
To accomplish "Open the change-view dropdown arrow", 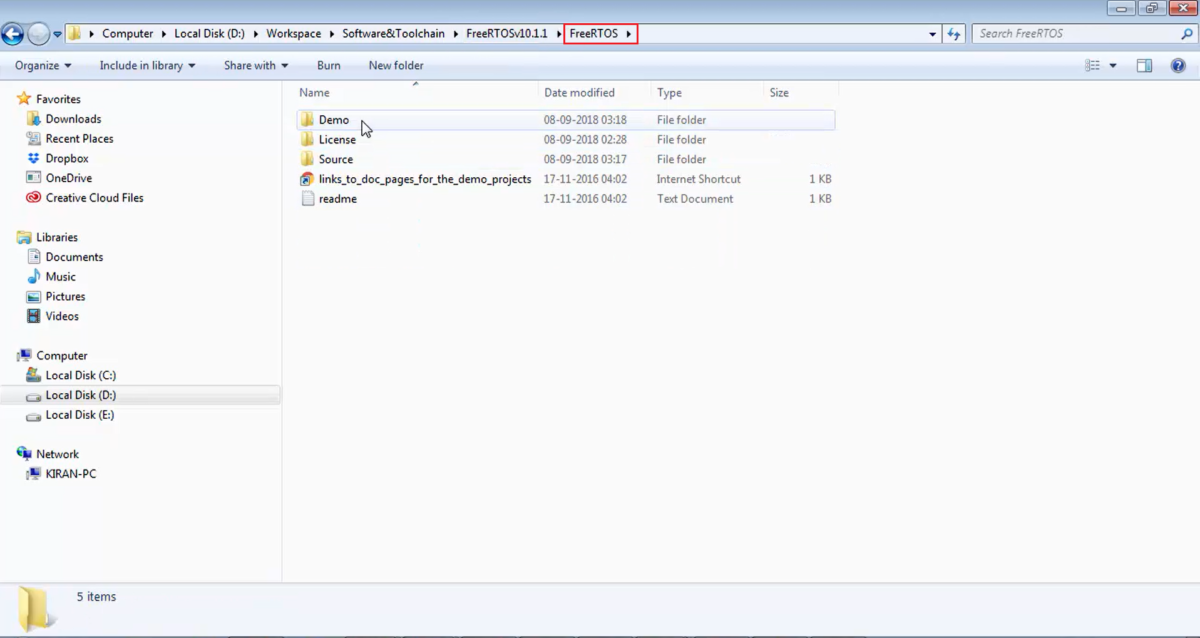I will (1112, 65).
